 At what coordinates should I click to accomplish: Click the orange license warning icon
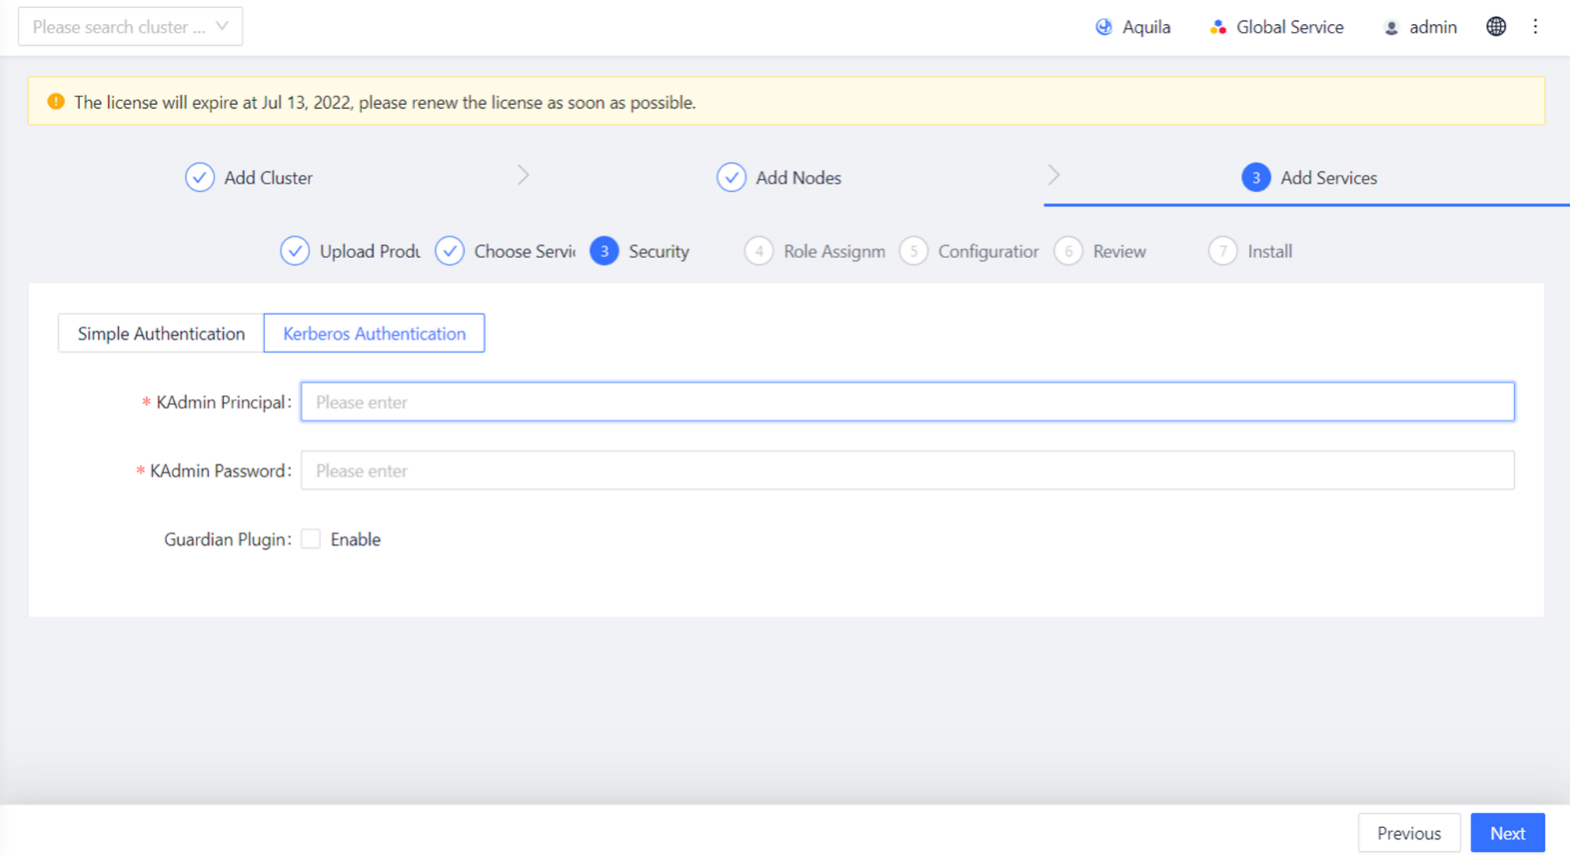click(56, 102)
